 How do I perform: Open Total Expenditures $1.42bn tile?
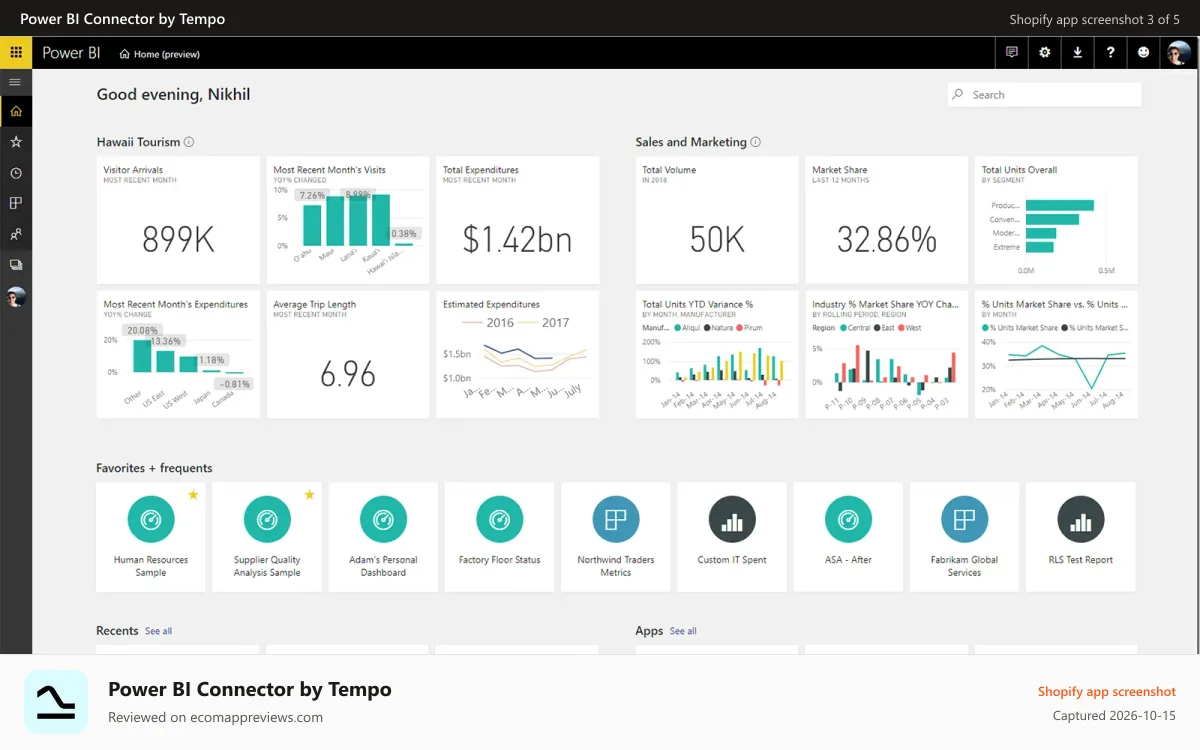point(518,220)
